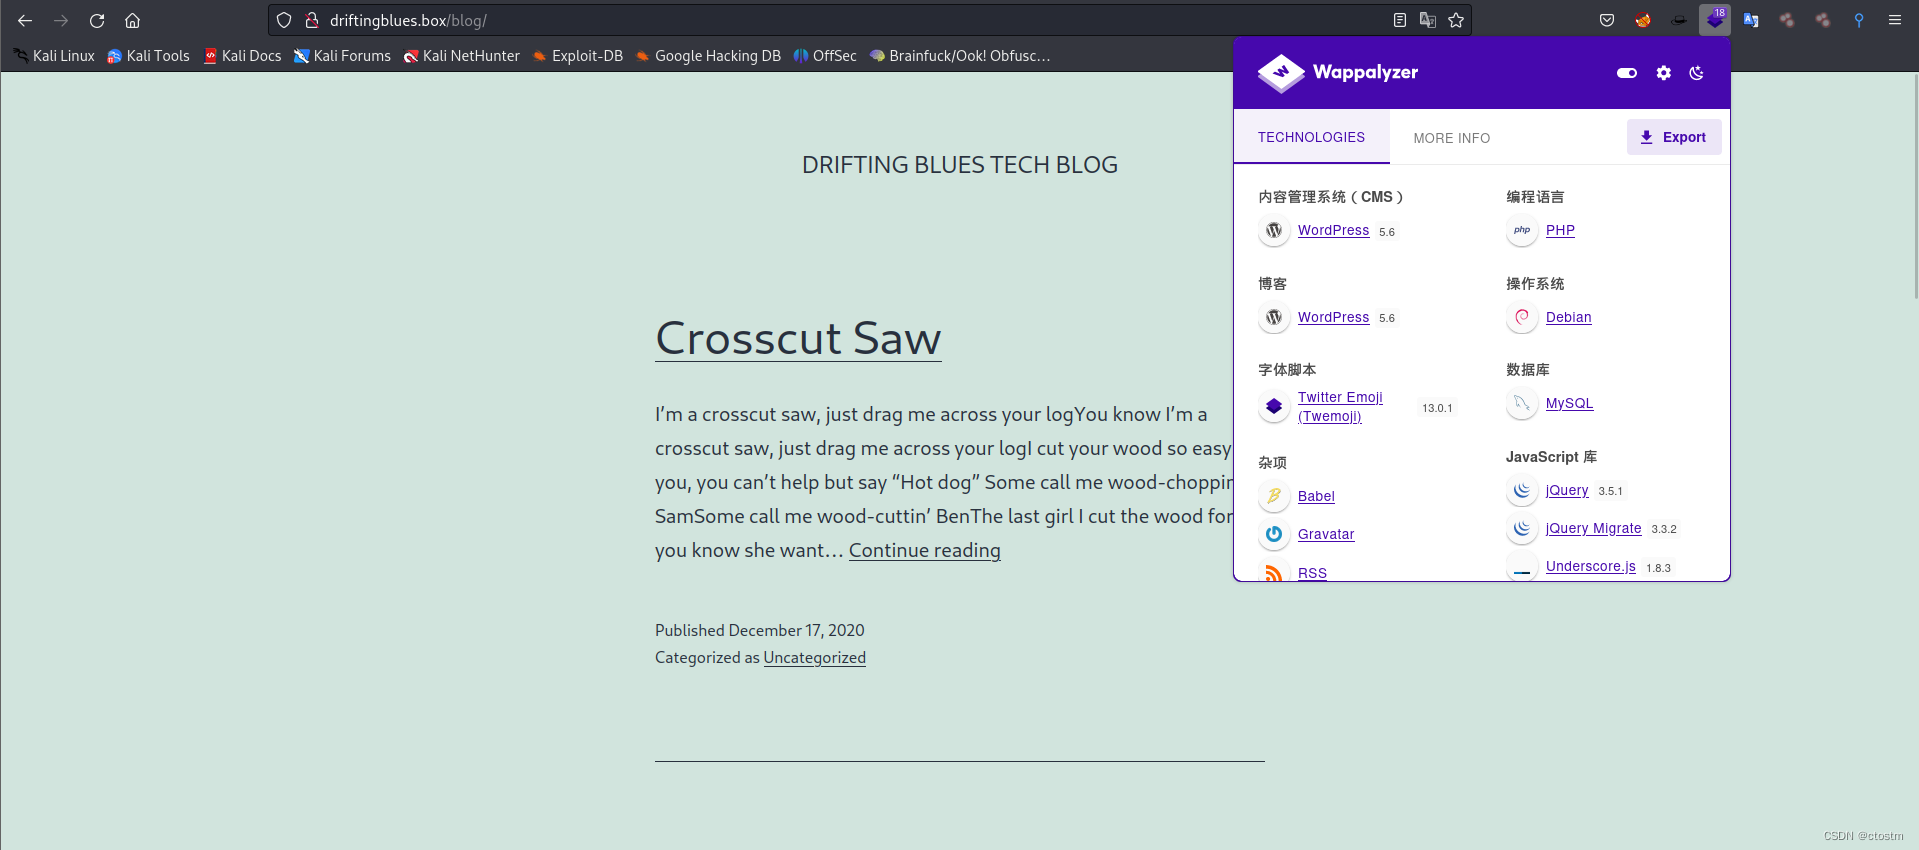1919x850 pixels.
Task: Click the Wappalyzer logo
Action: click(x=1338, y=73)
